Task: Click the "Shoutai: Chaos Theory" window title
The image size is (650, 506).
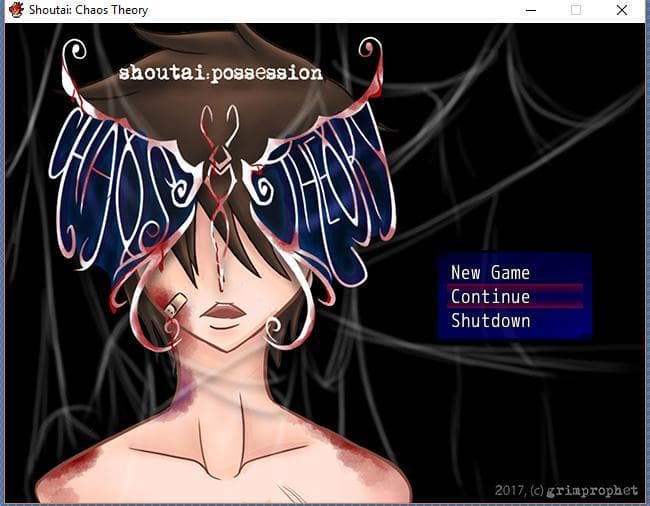Action: (x=88, y=10)
